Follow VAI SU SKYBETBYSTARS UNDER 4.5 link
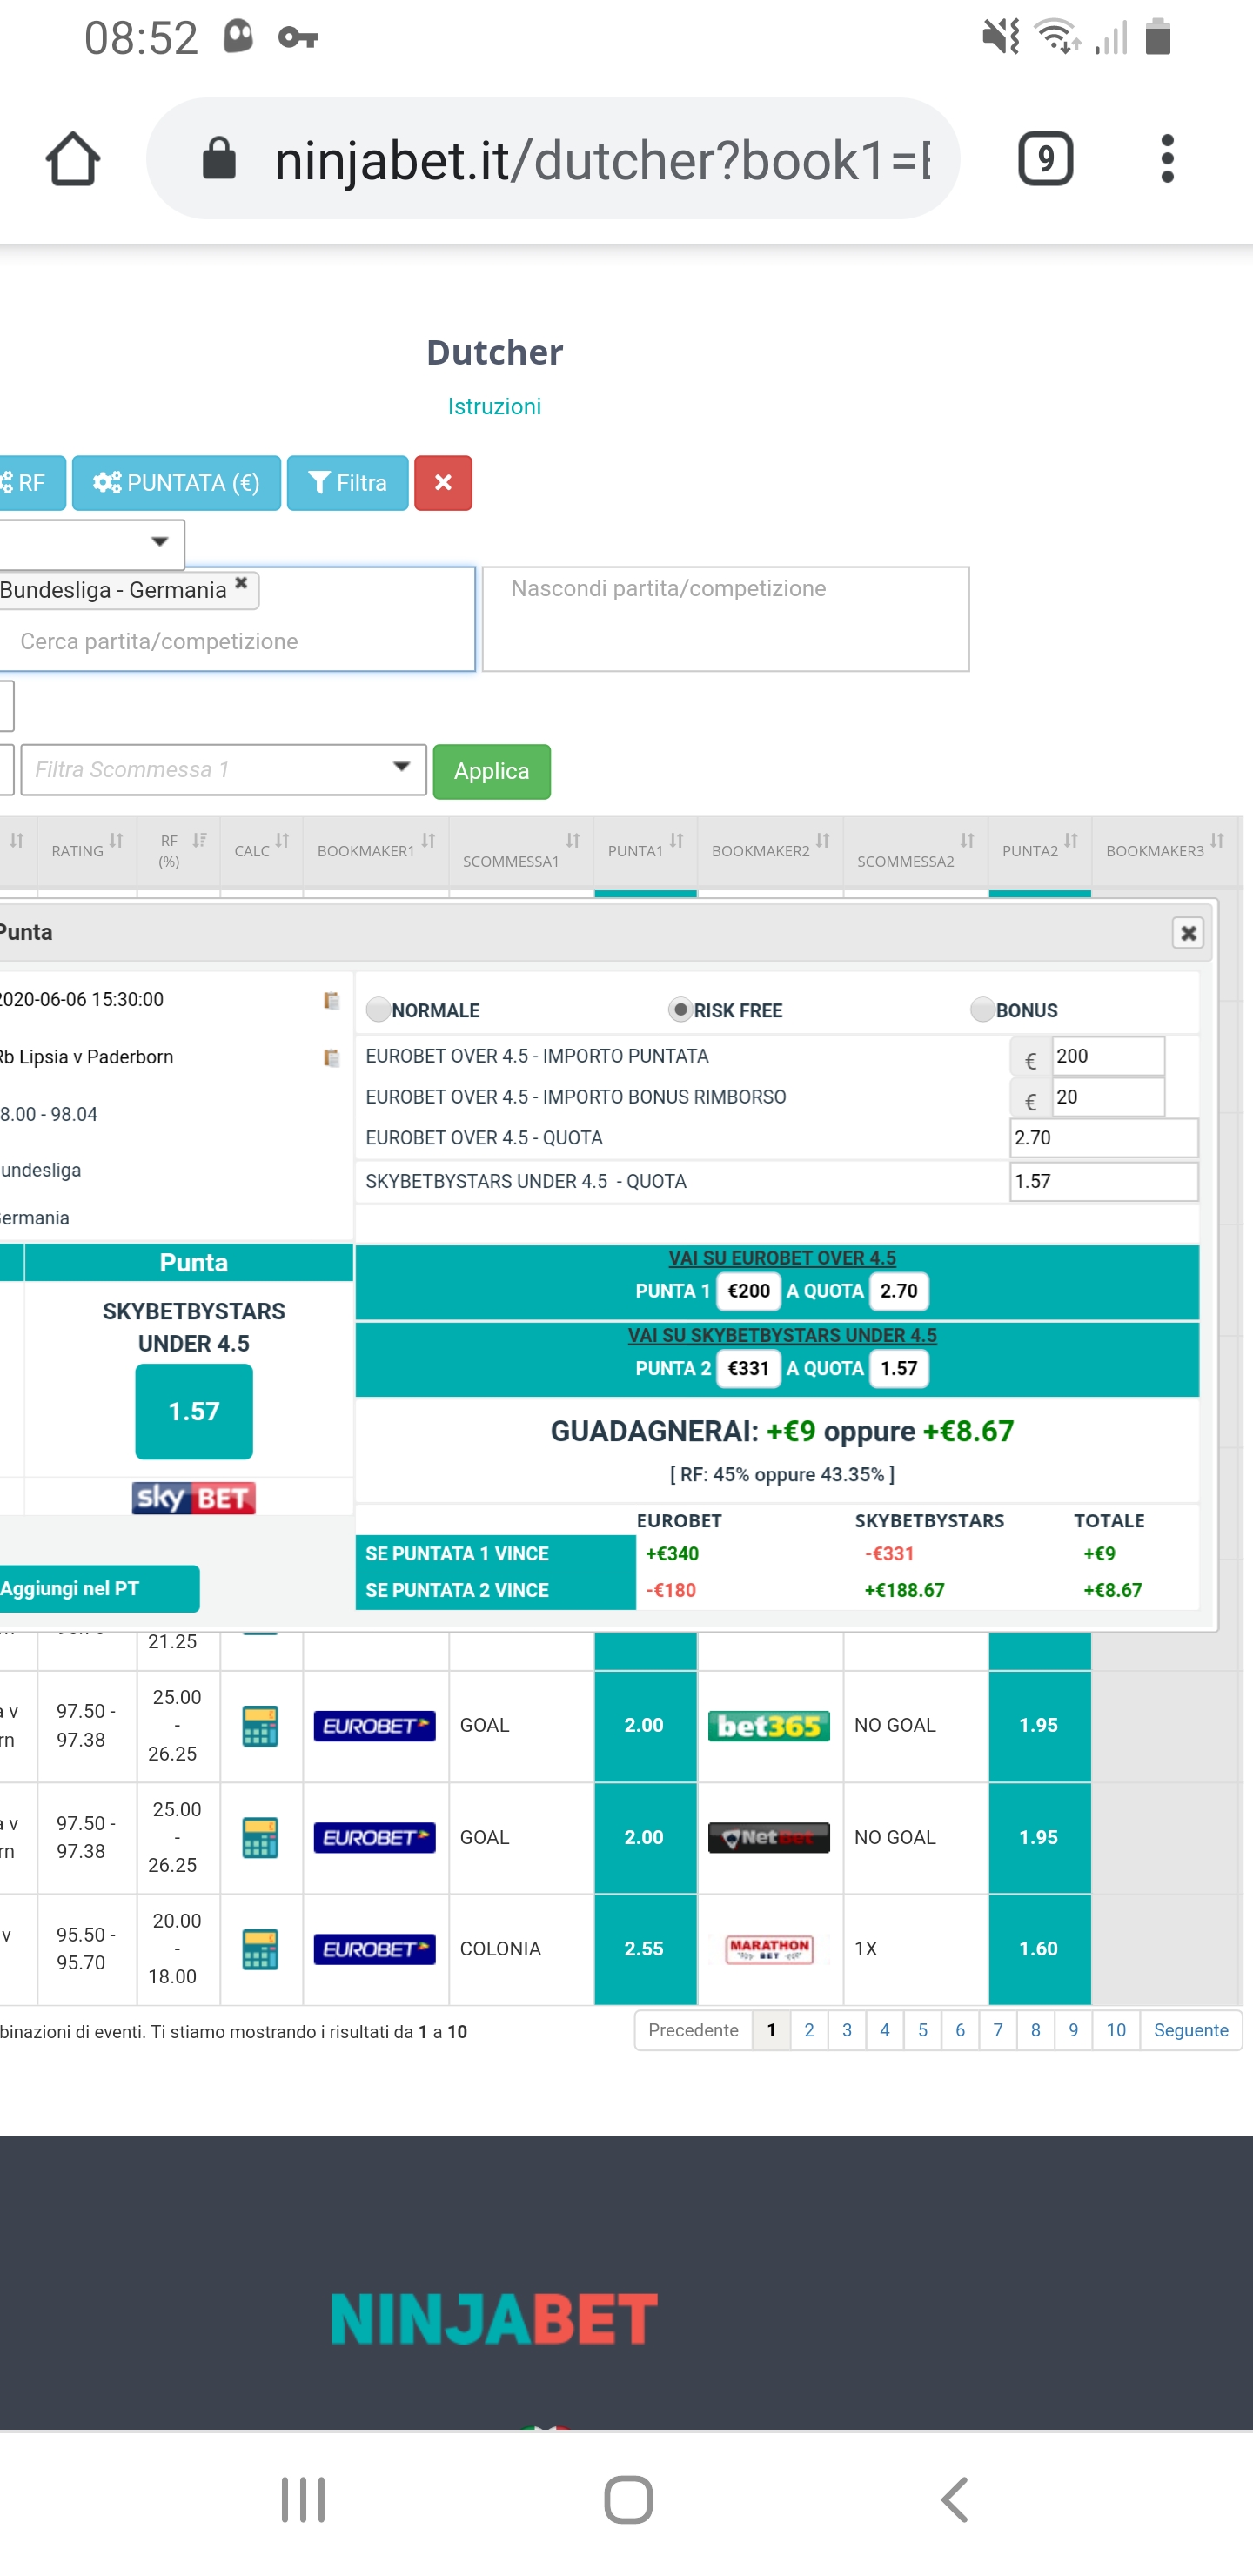1253x2576 pixels. 782,1335
